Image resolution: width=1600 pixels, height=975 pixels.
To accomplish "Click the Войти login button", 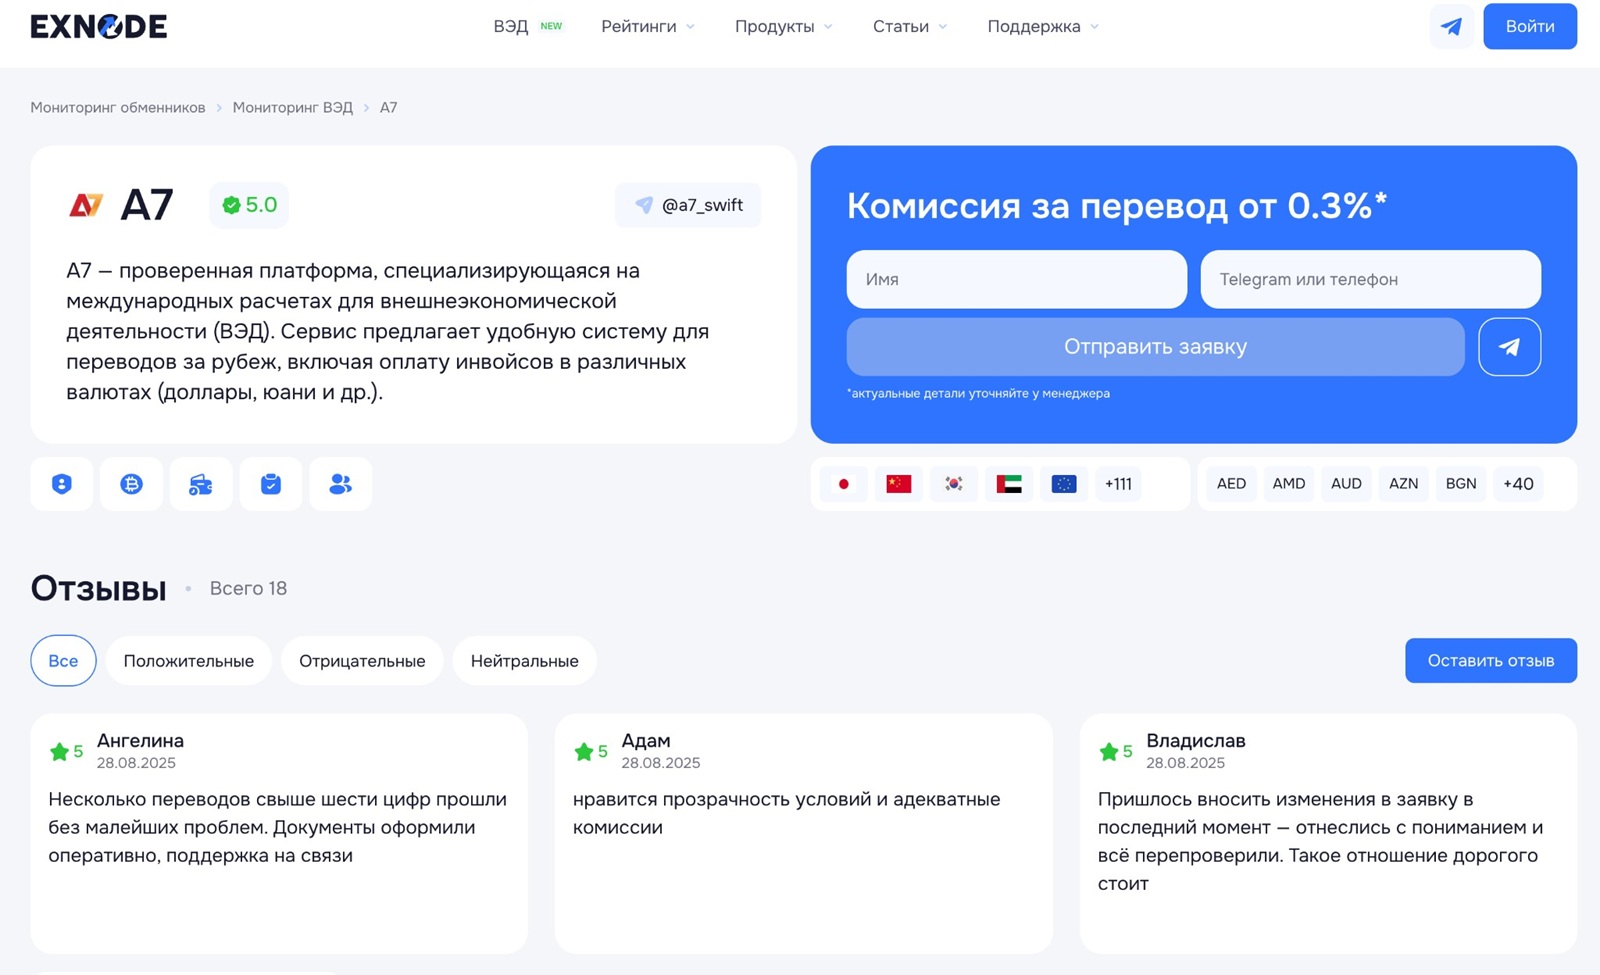I will [x=1530, y=26].
